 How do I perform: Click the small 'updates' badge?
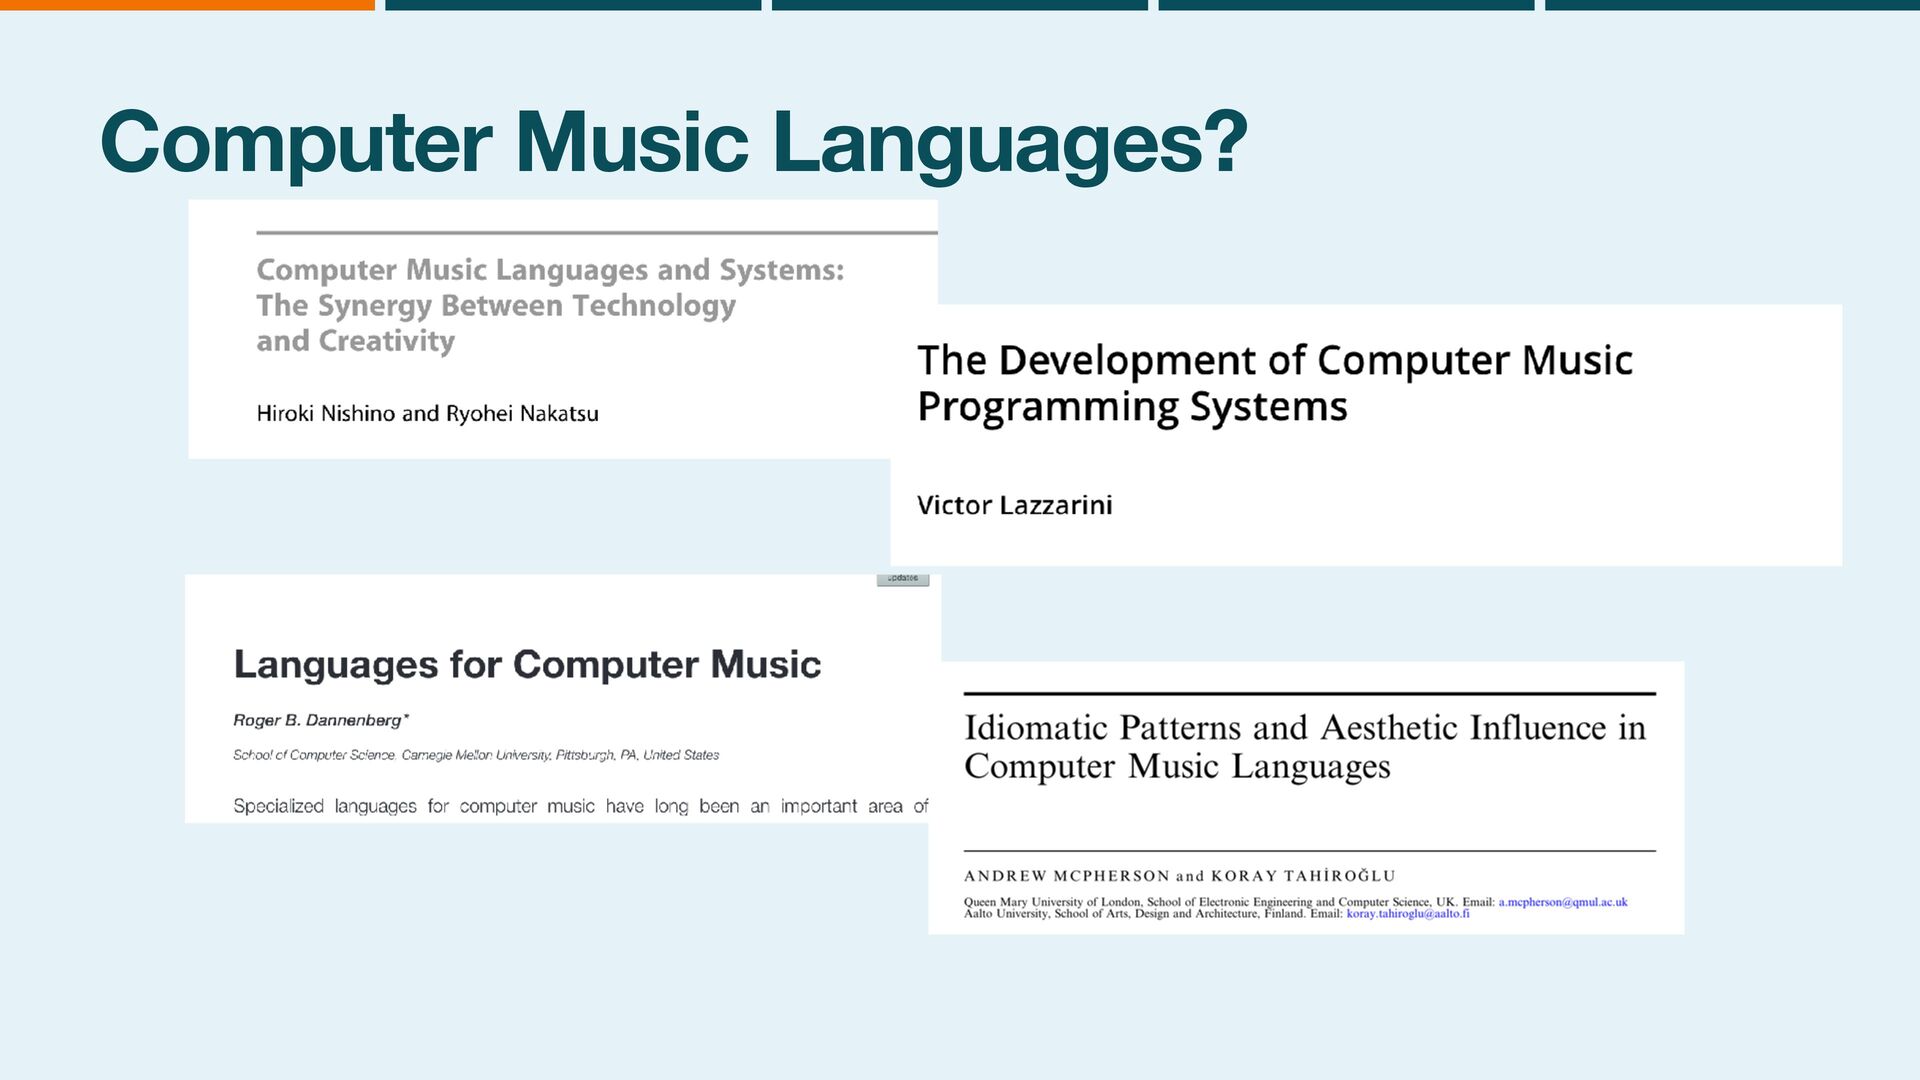click(x=903, y=578)
